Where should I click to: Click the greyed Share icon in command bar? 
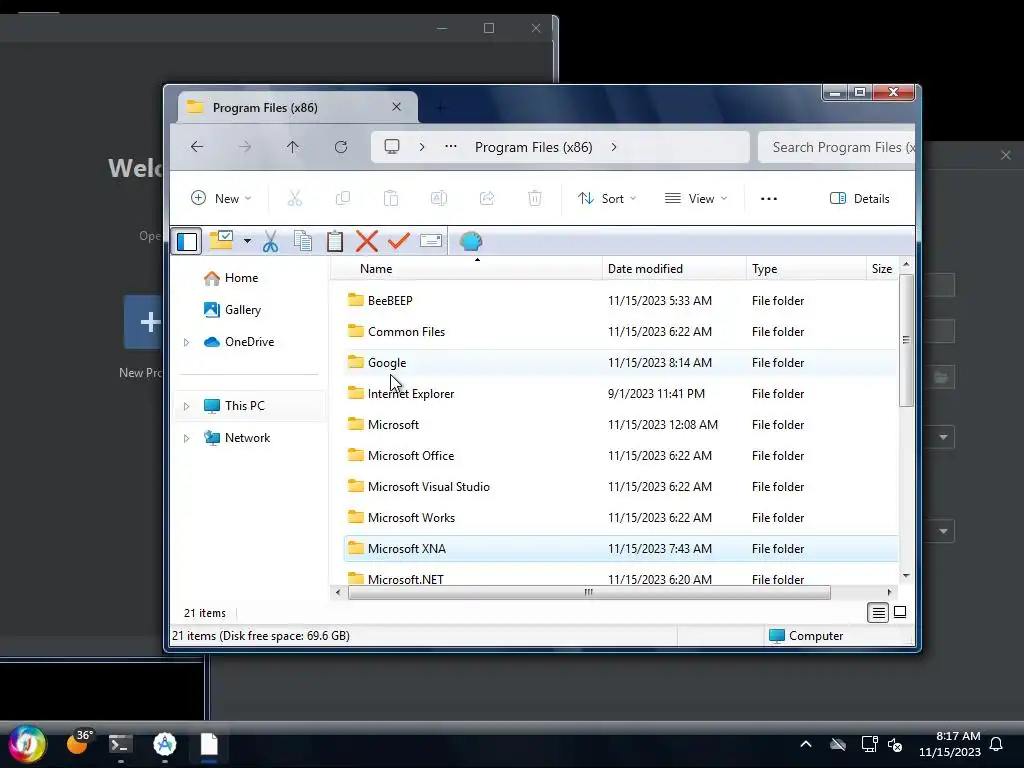[x=487, y=199]
